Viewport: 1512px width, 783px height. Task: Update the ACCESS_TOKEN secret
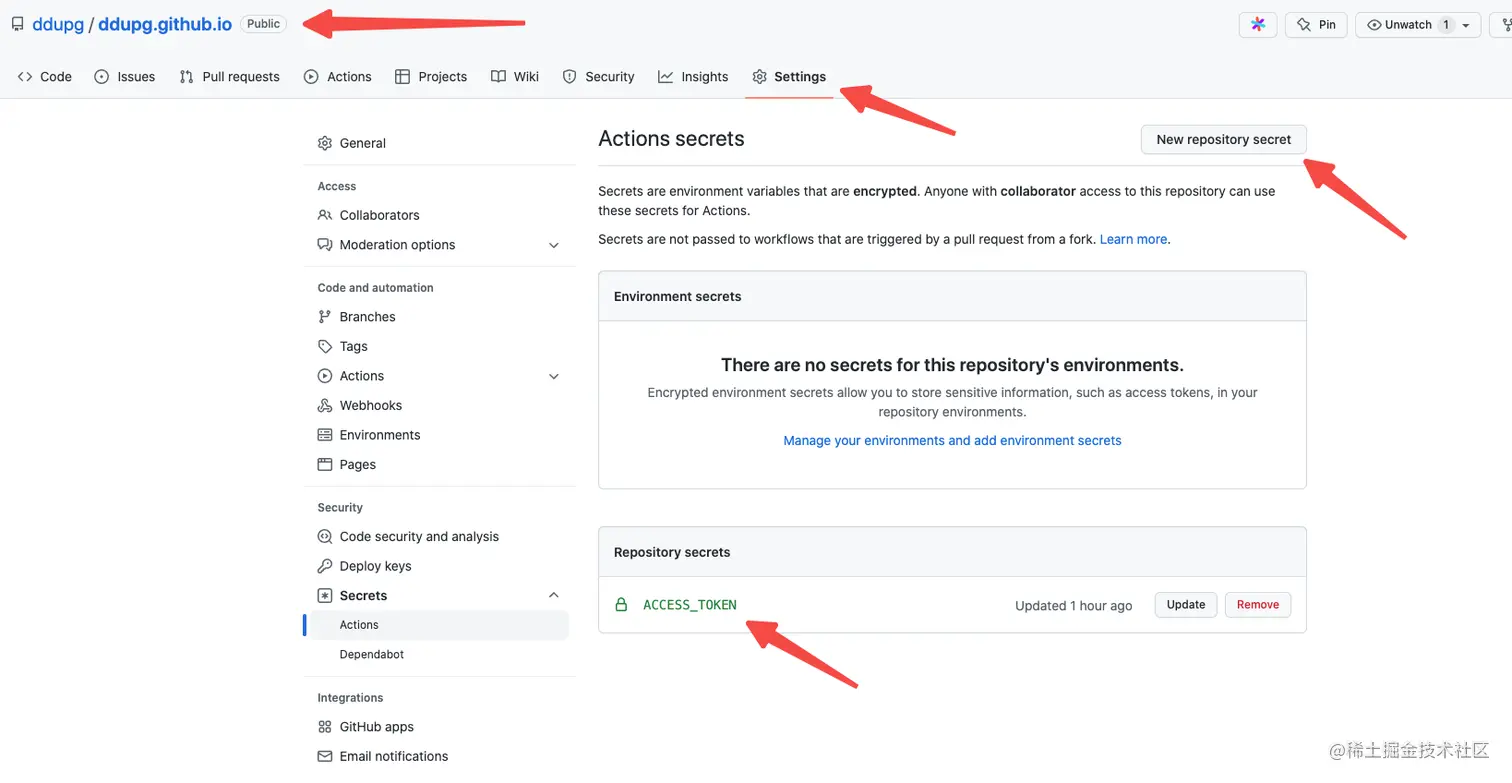coord(1186,605)
